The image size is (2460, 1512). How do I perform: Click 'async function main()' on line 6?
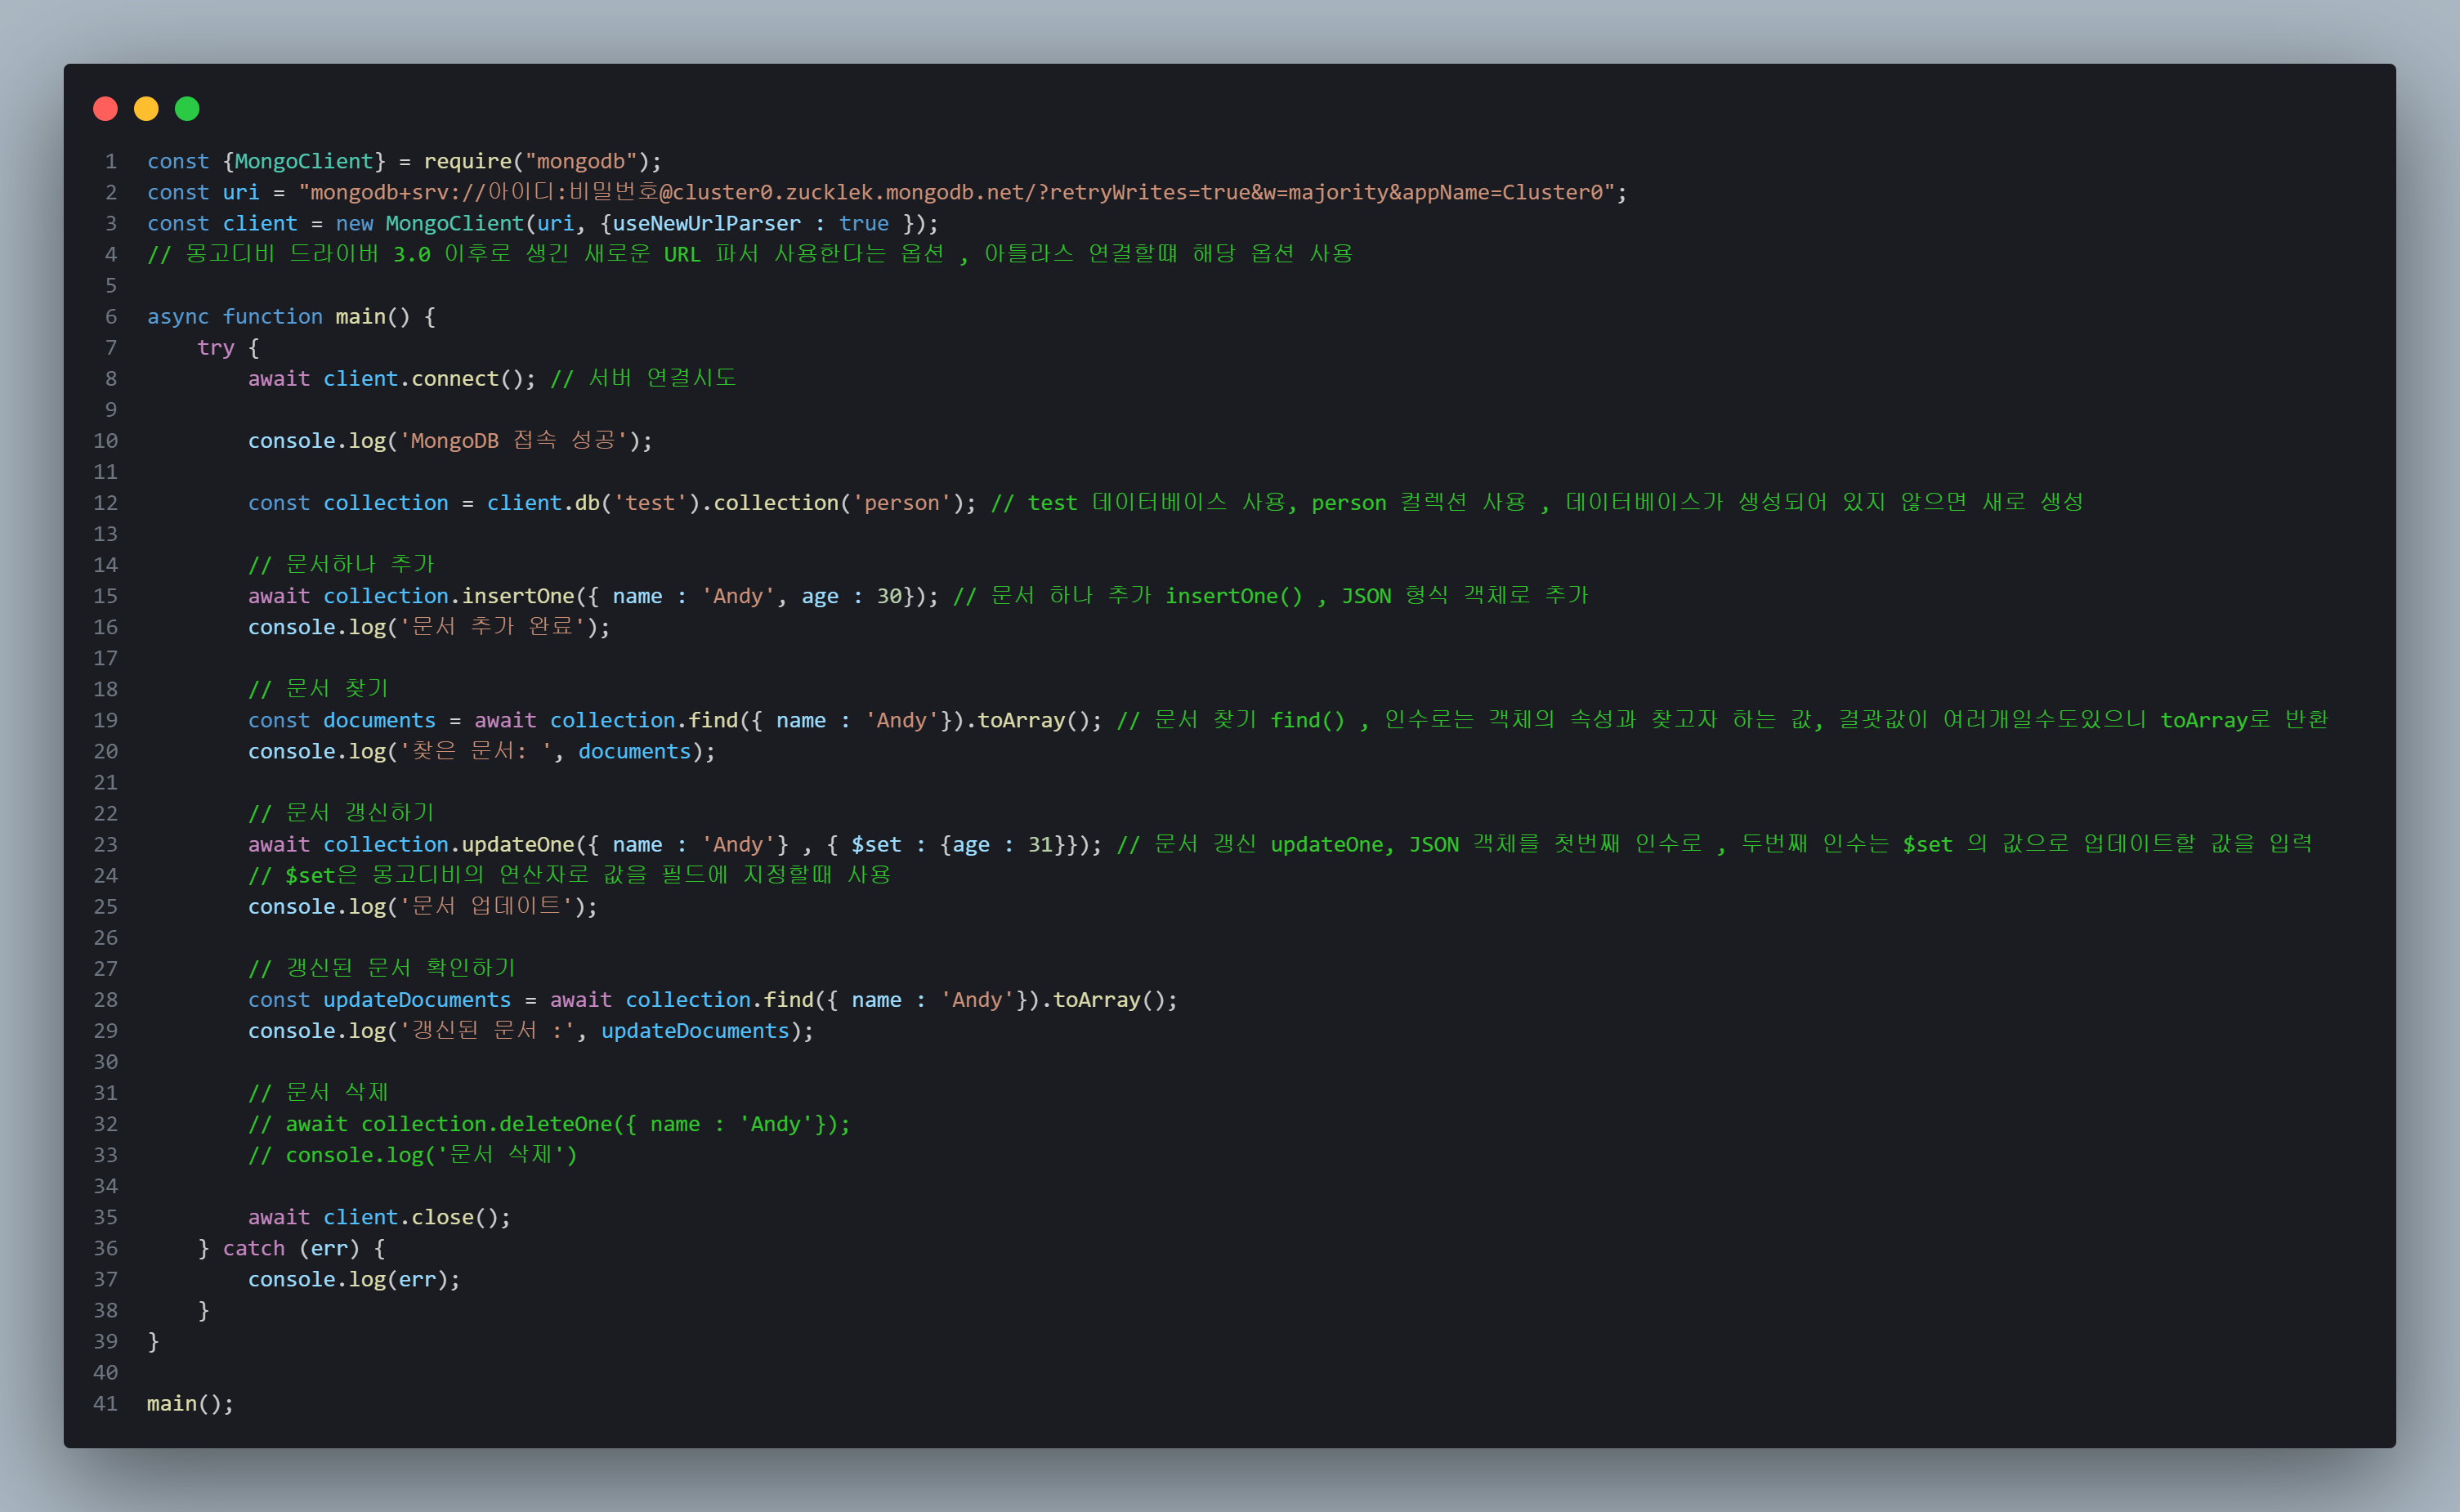(x=279, y=316)
